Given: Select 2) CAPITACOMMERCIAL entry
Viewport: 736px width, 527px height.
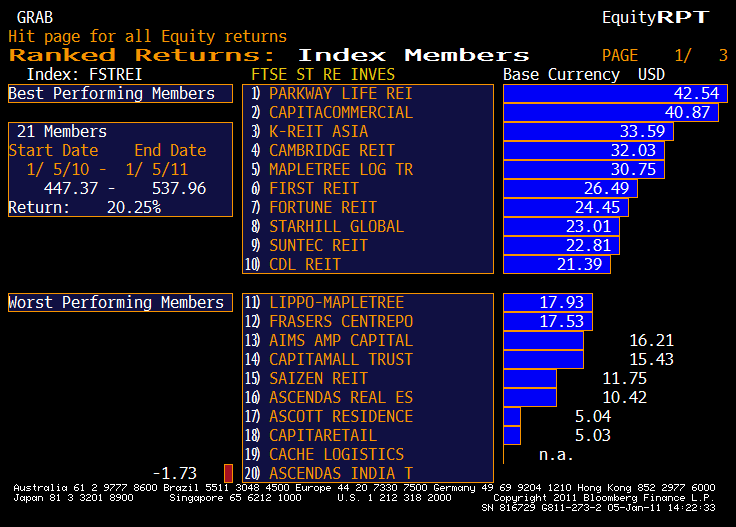Looking at the screenshot, I should [368, 113].
